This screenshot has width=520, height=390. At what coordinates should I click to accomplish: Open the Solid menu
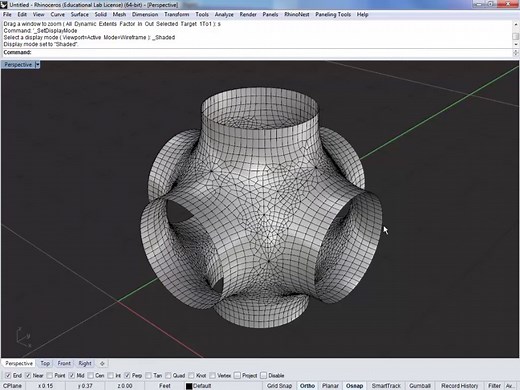(100, 14)
